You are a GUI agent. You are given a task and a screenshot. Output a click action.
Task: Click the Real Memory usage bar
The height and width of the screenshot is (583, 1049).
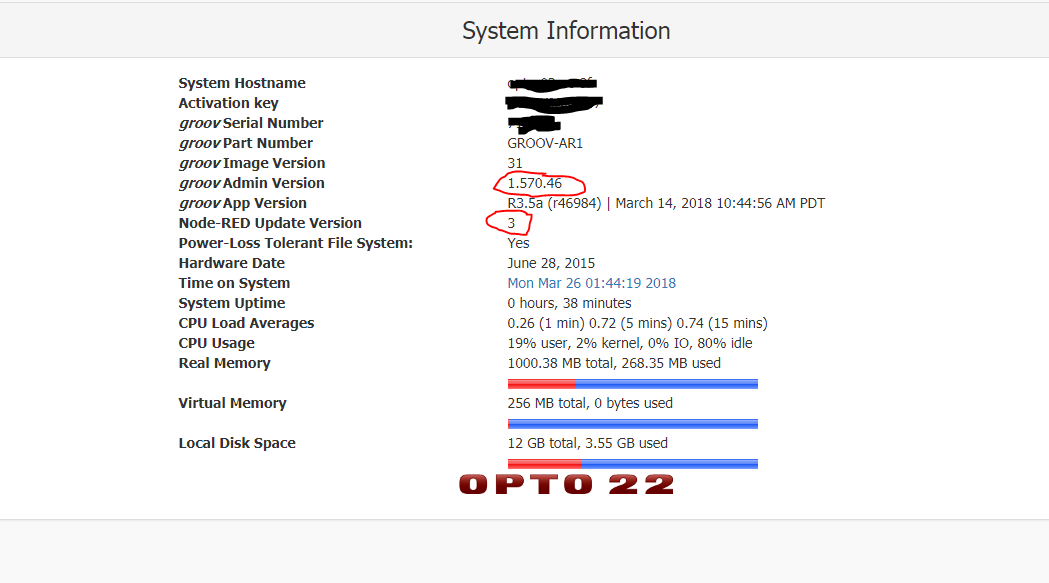[633, 384]
